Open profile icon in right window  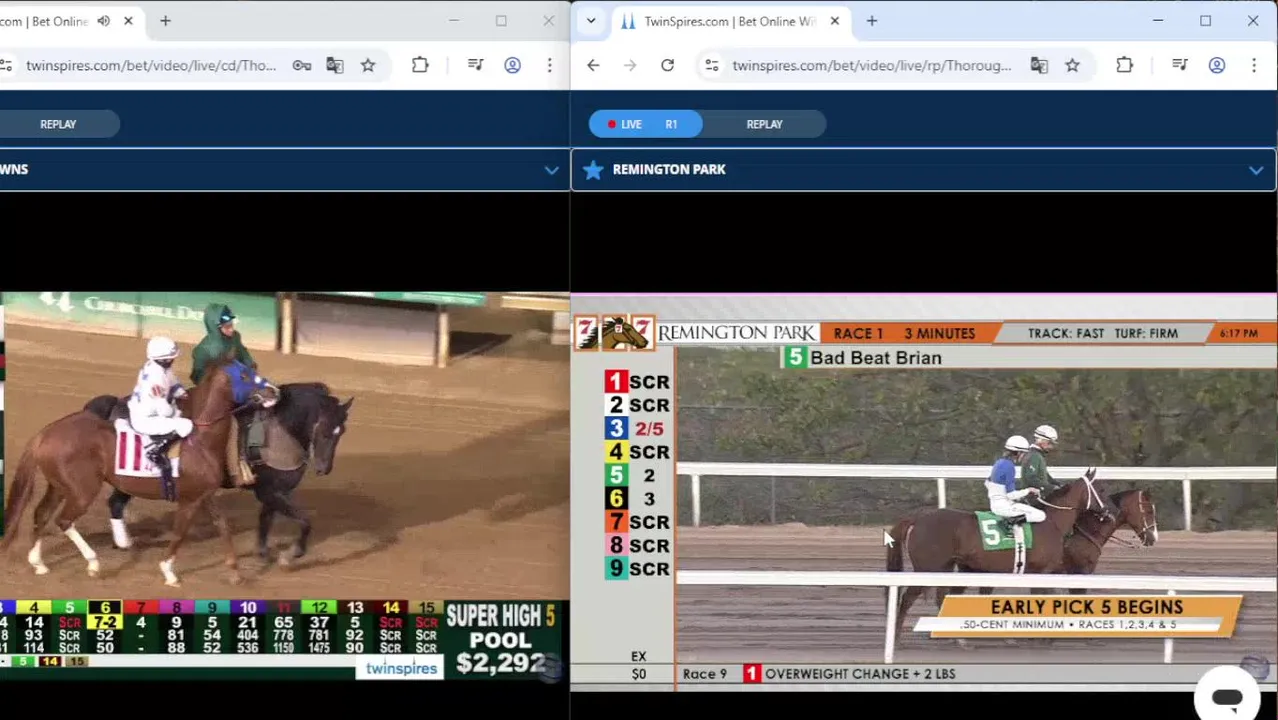[x=1217, y=66]
